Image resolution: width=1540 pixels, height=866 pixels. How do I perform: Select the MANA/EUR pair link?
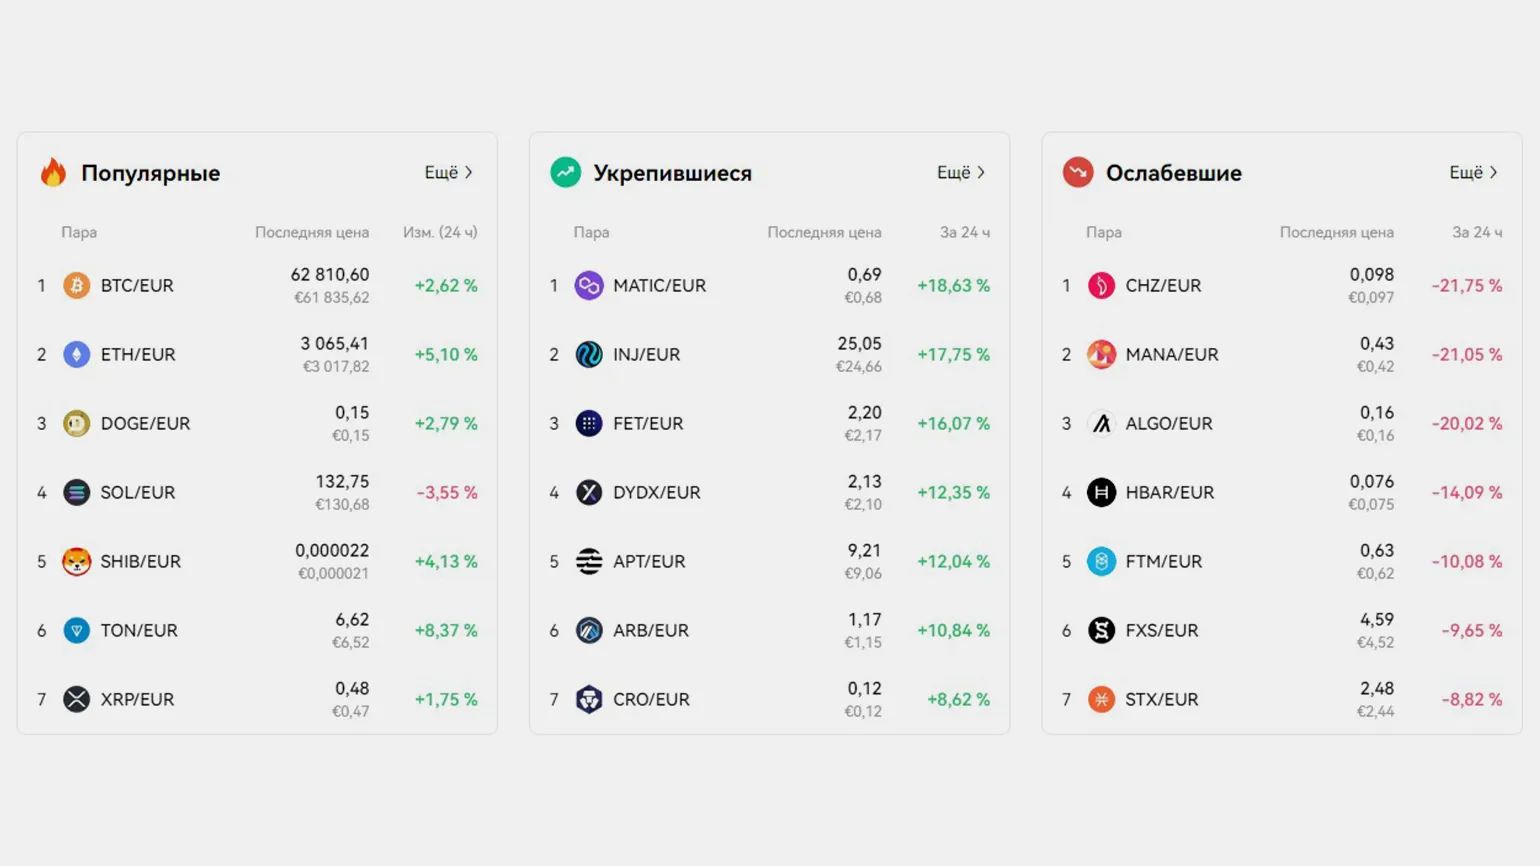click(1171, 354)
